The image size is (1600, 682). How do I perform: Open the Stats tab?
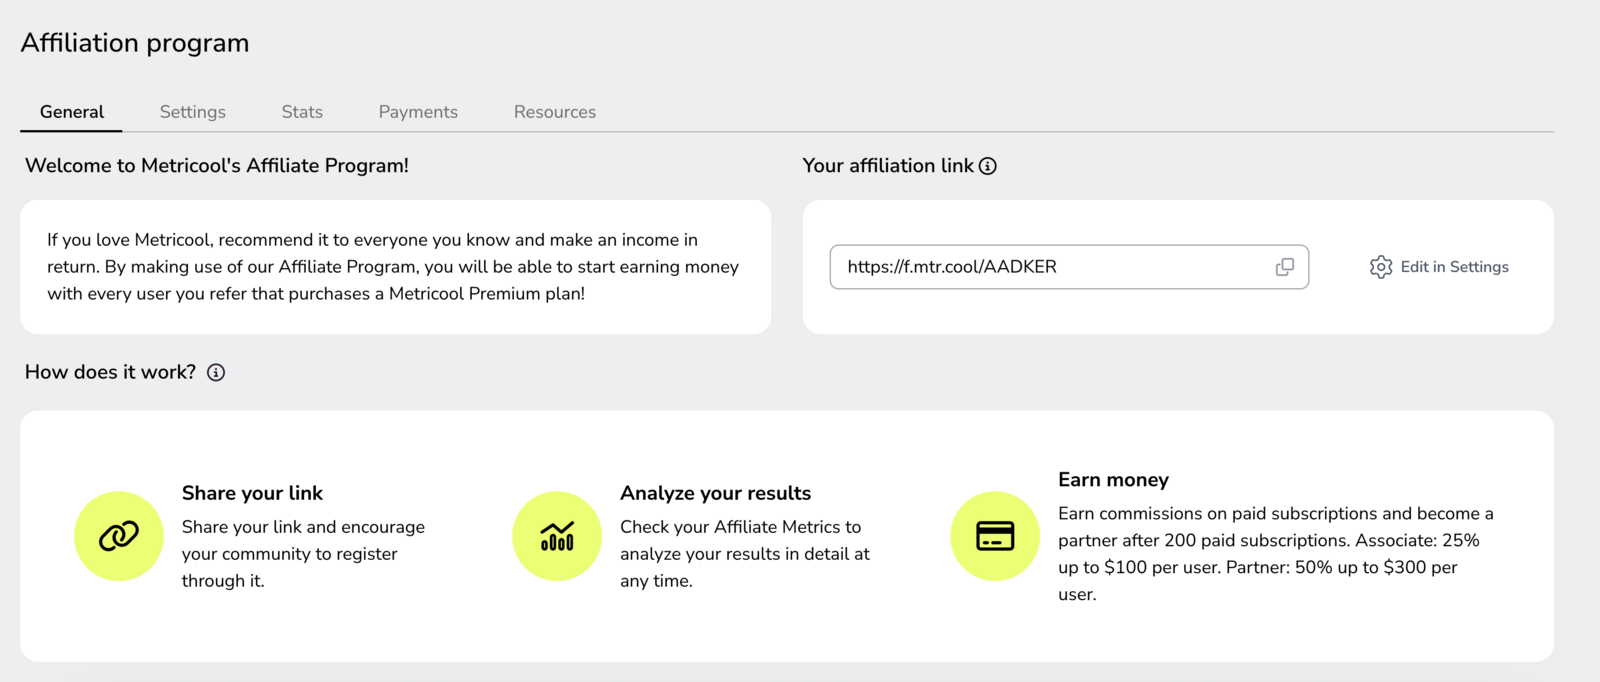pyautogui.click(x=302, y=112)
